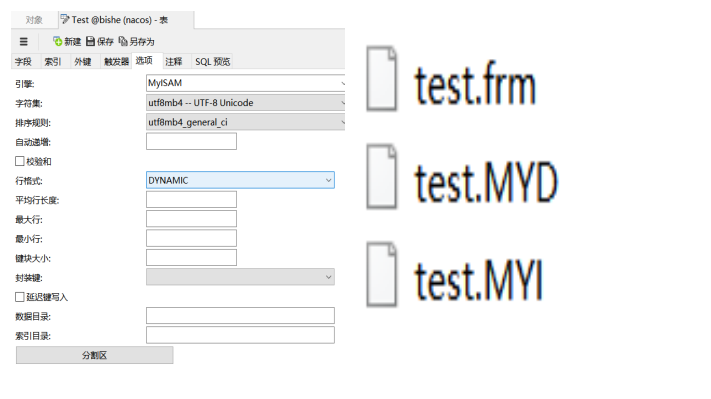The width and height of the screenshot is (711, 399).
Task: Click the 自动递增 input field
Action: tap(191, 141)
